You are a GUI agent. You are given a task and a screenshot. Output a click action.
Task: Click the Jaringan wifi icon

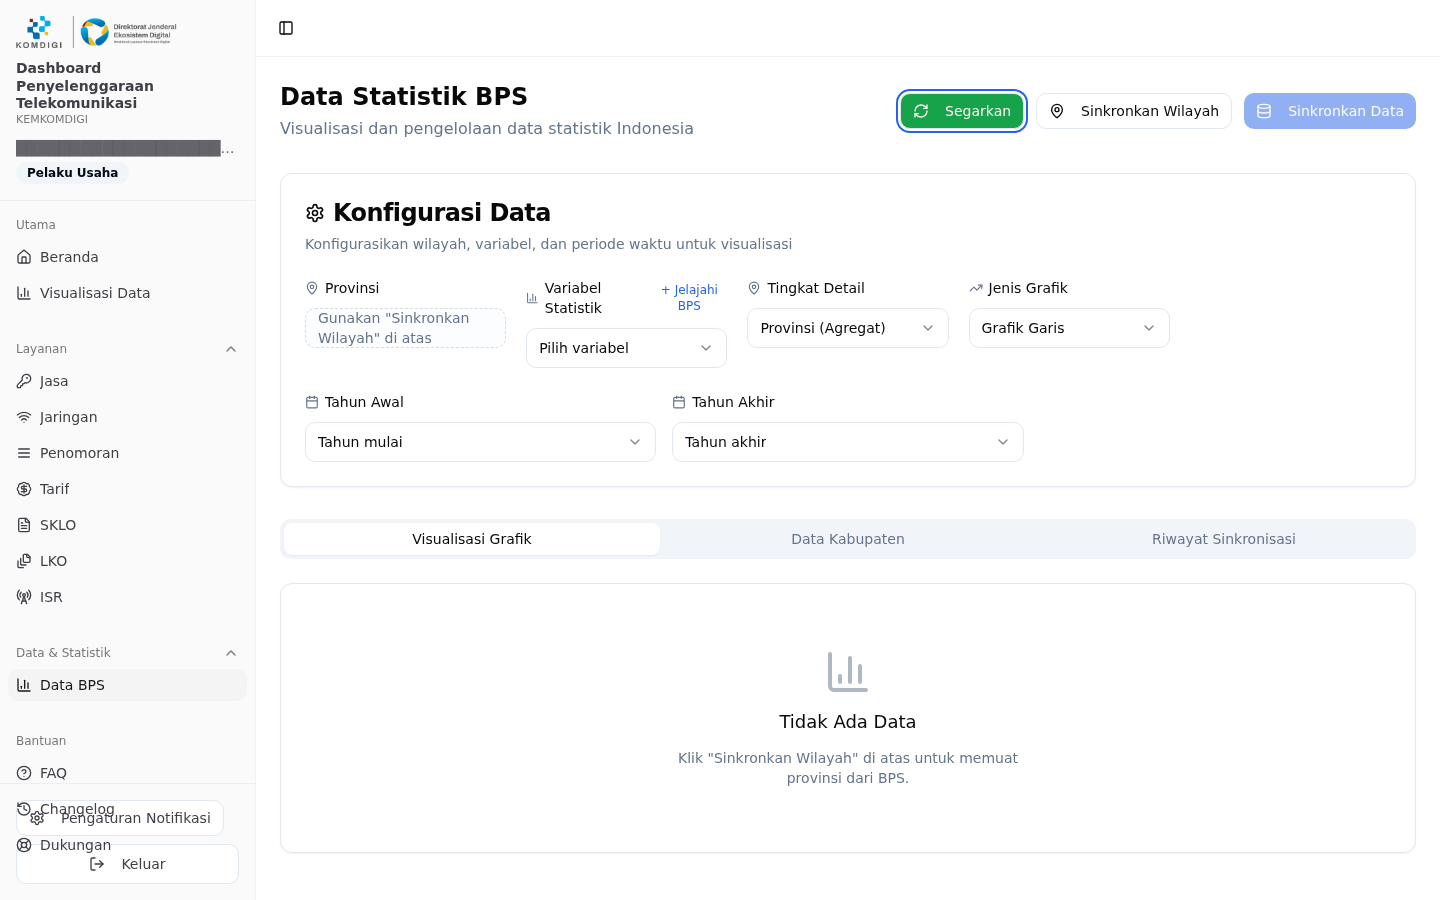(x=24, y=417)
